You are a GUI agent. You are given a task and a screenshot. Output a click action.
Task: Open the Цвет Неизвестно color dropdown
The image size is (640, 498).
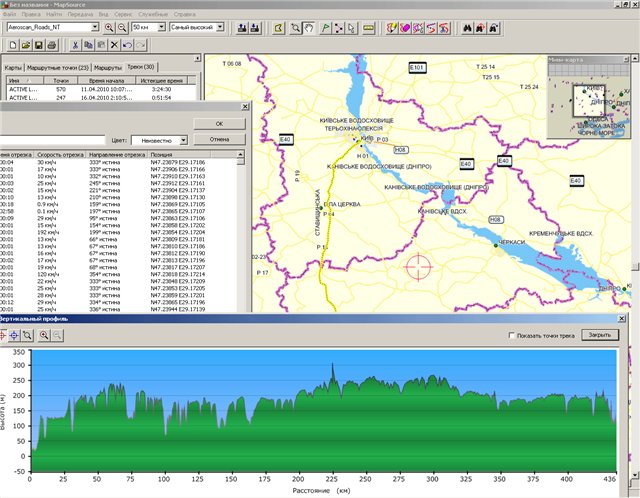pyautogui.click(x=184, y=140)
